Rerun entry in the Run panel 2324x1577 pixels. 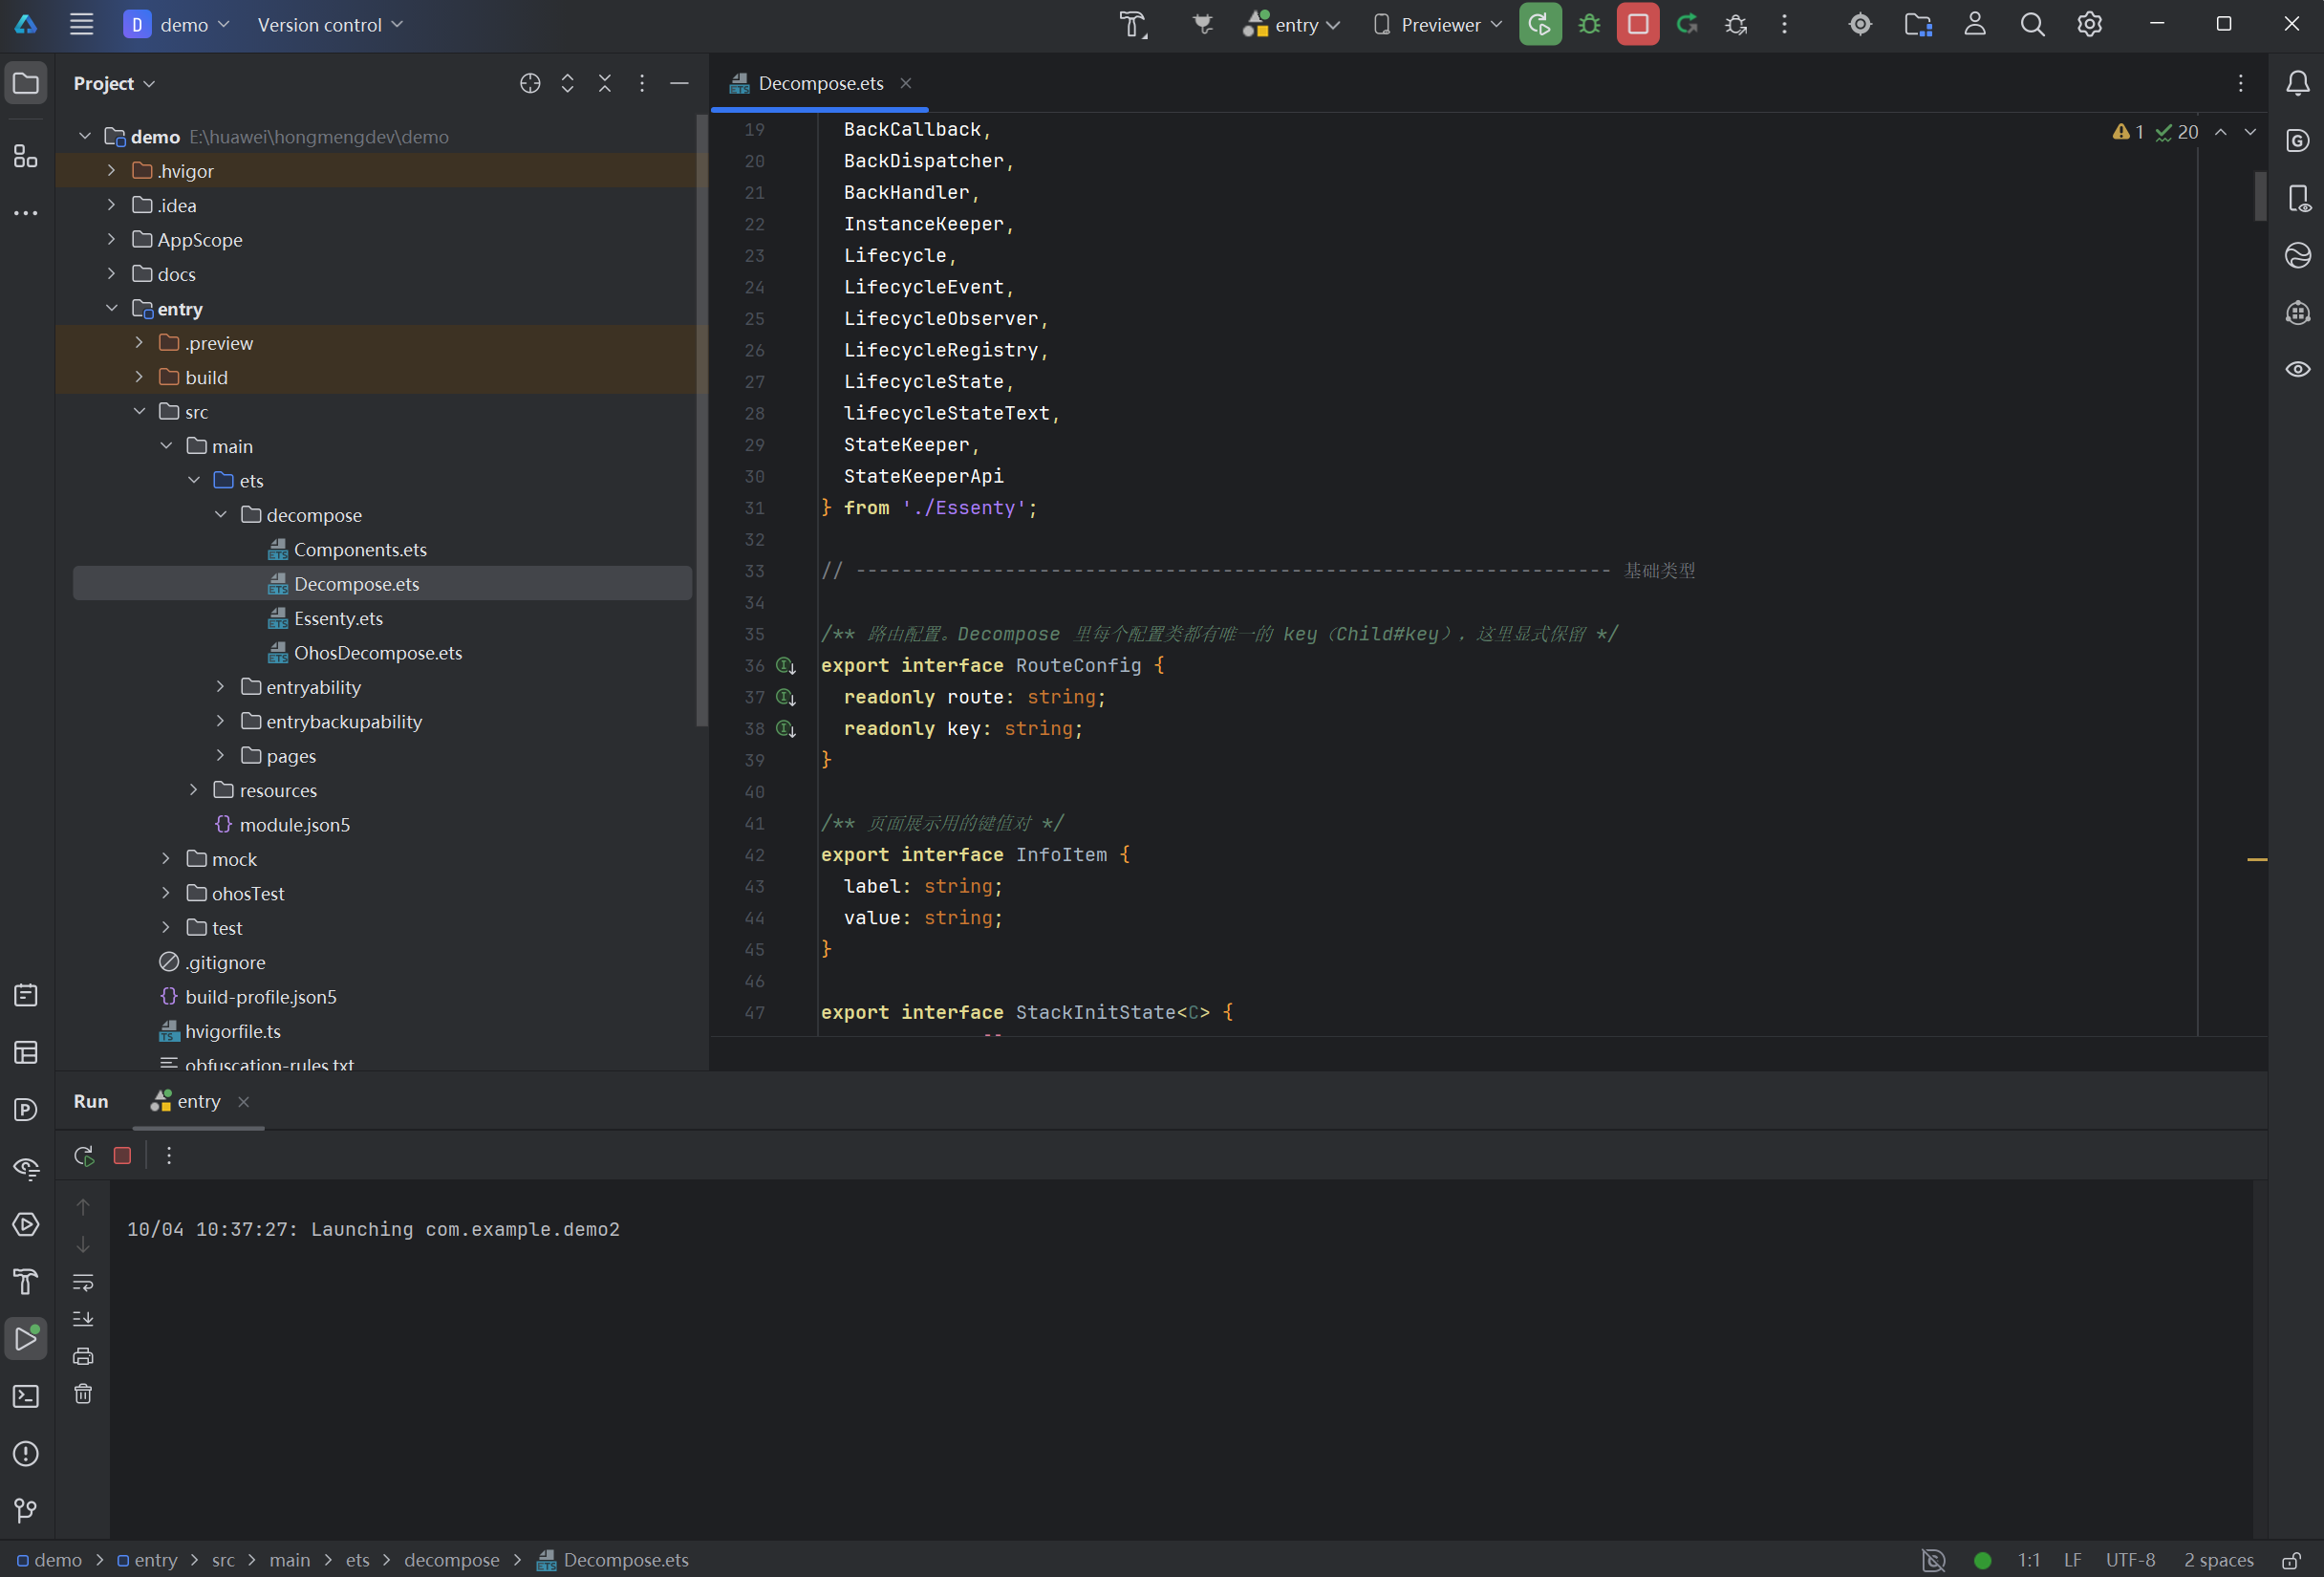[84, 1155]
